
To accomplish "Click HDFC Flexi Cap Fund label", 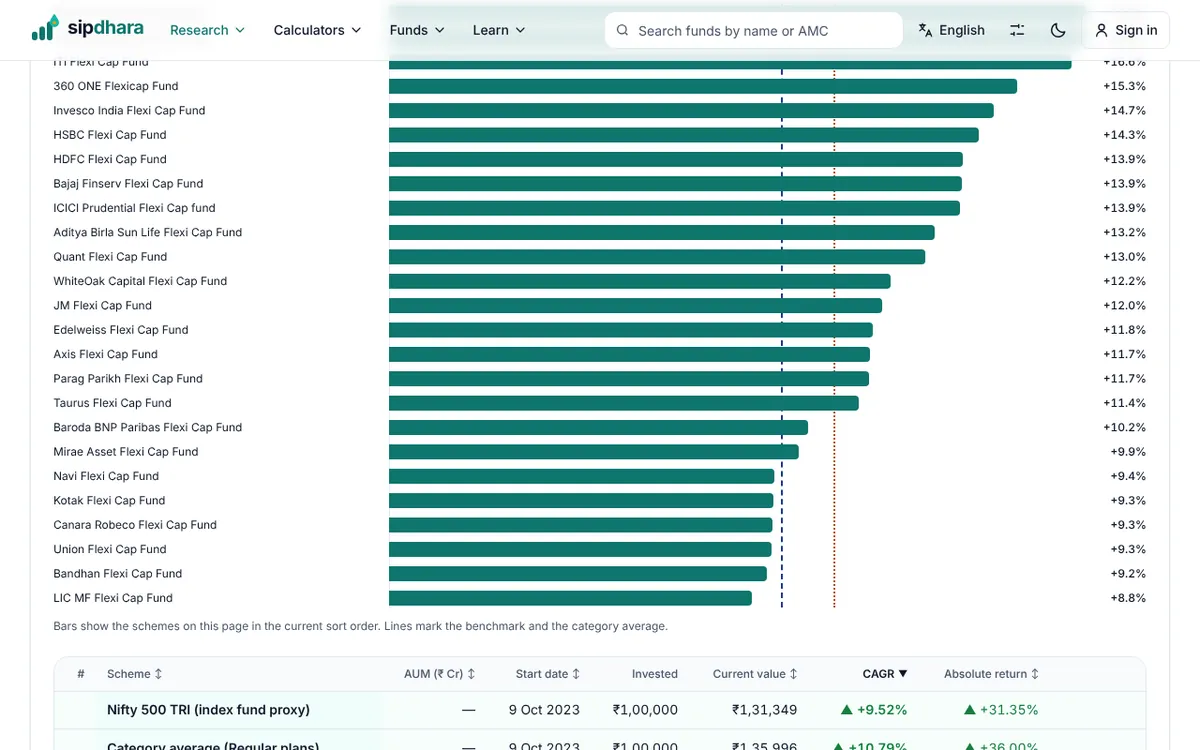I will 110,159.
